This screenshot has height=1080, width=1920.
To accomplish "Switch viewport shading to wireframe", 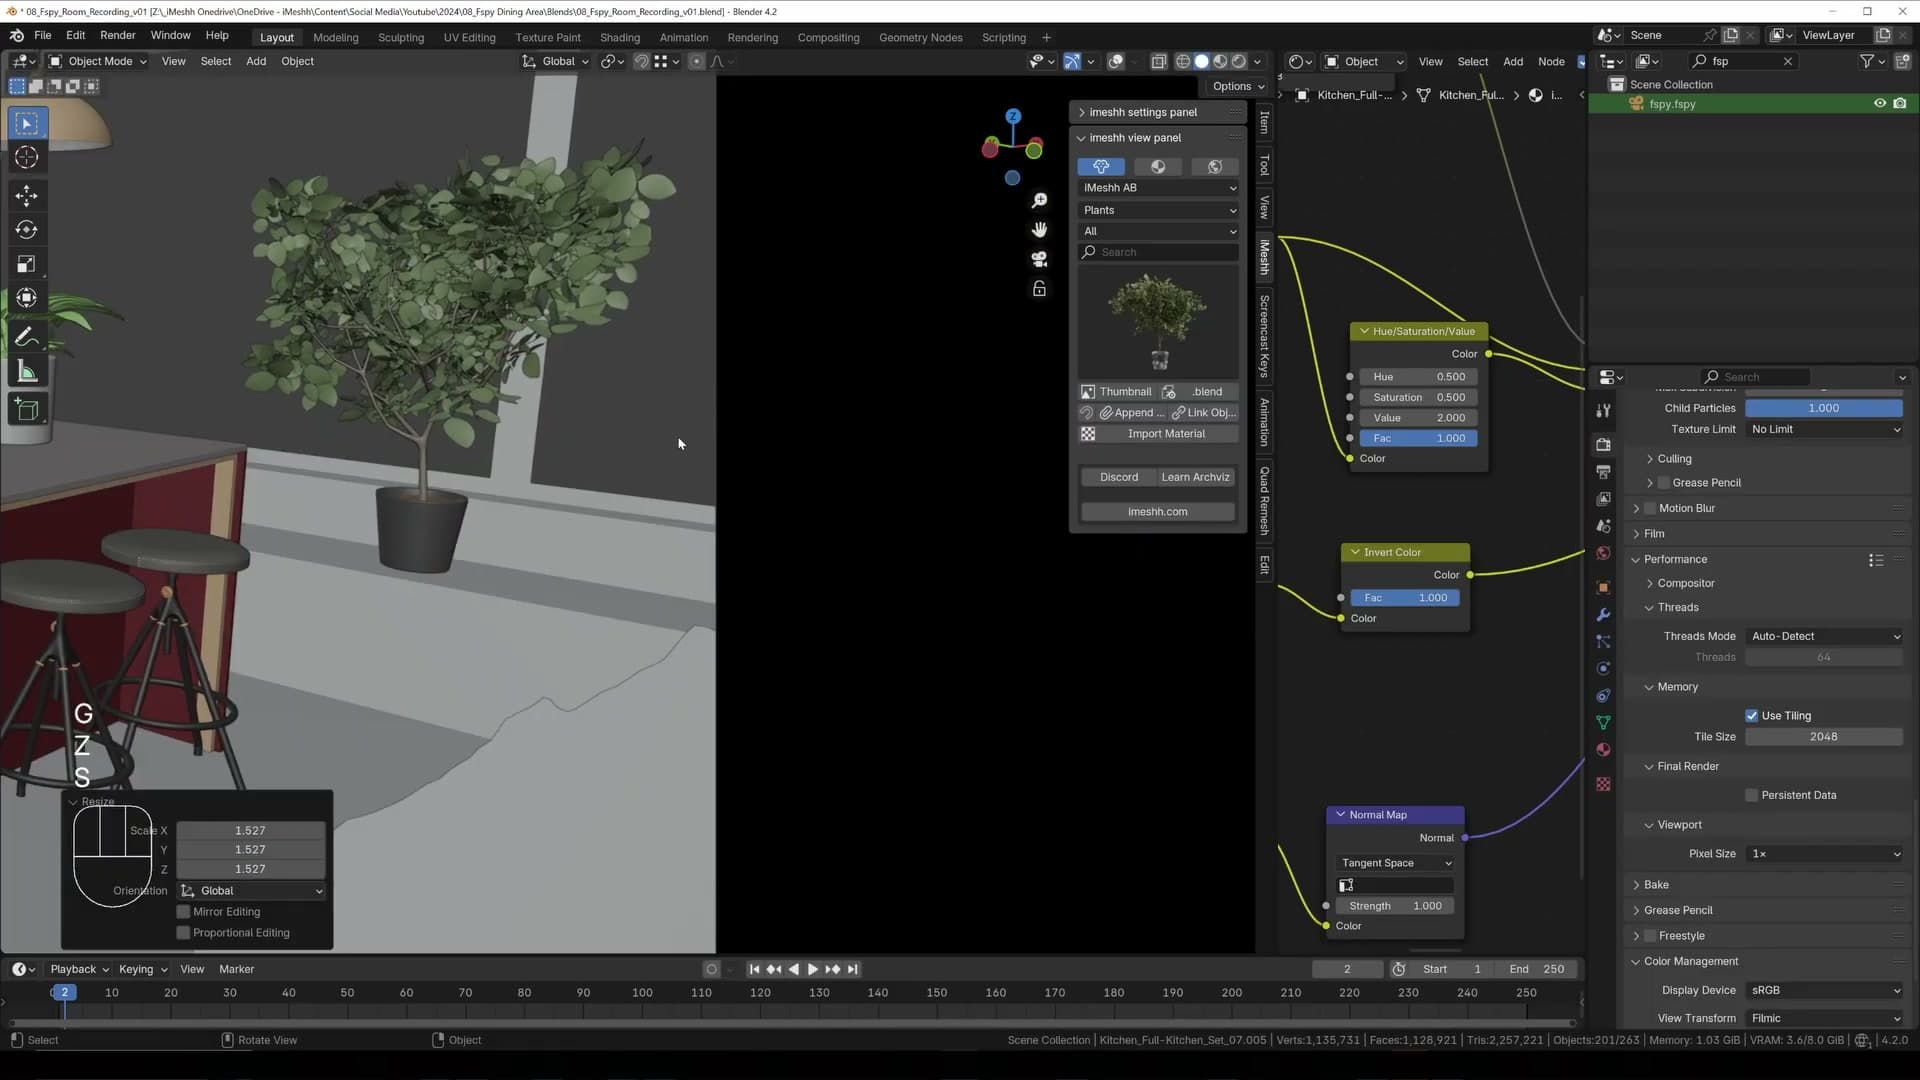I will pyautogui.click(x=1183, y=62).
